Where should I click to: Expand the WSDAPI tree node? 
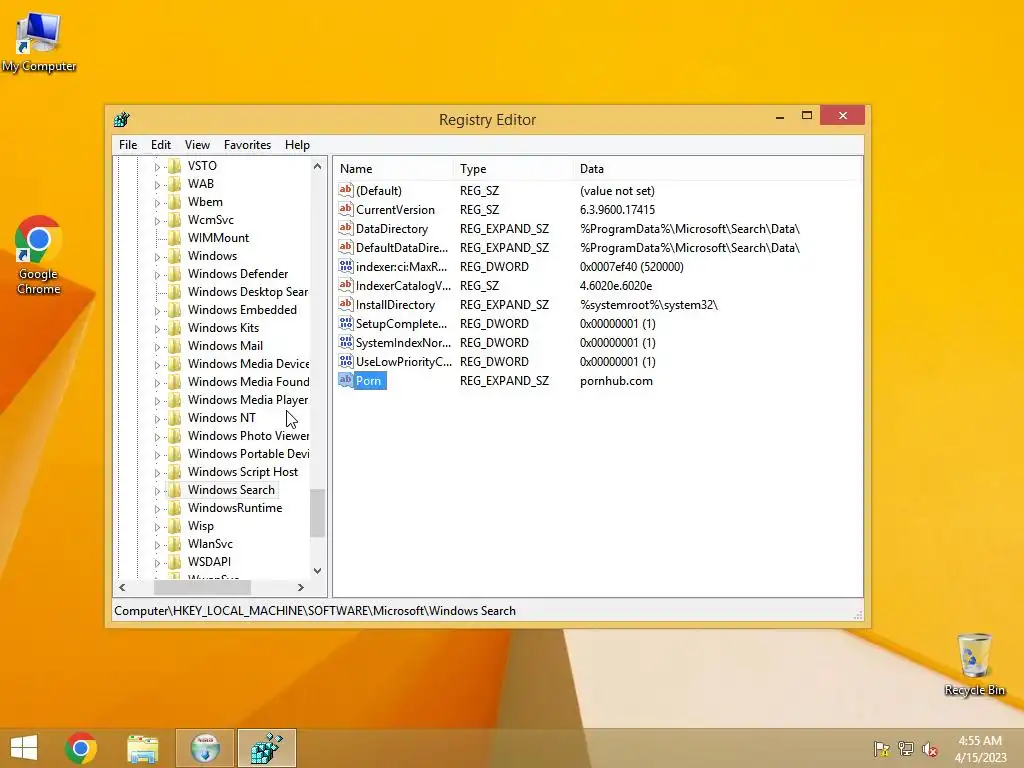click(x=157, y=563)
